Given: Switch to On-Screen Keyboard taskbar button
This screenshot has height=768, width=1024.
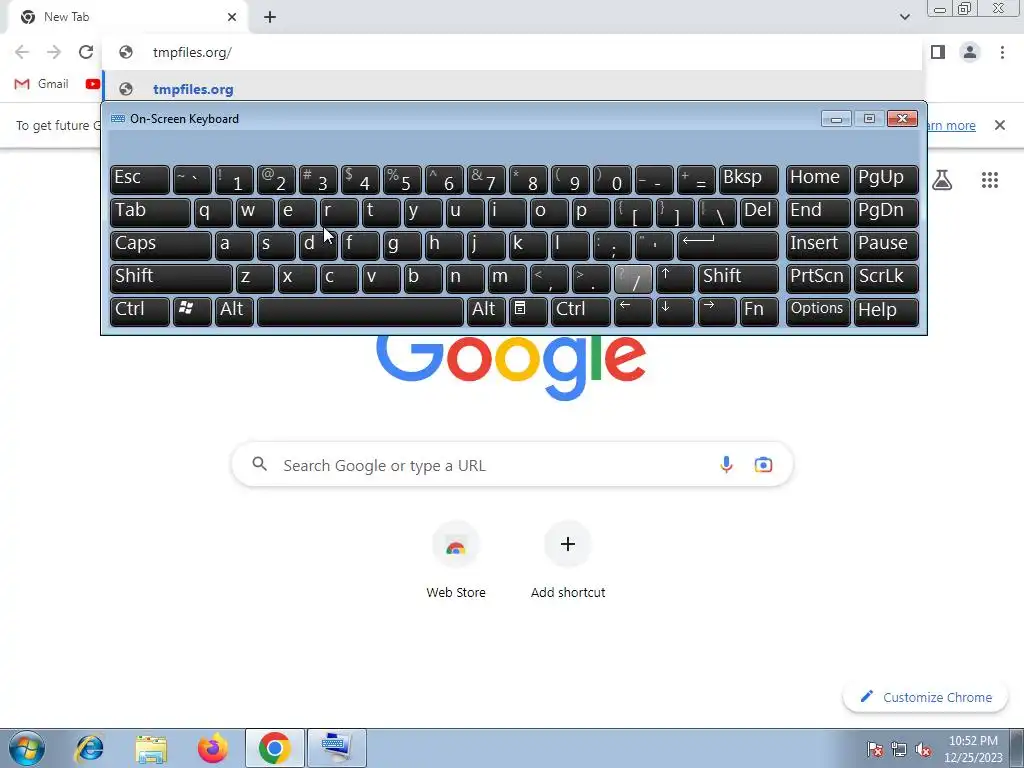Looking at the screenshot, I should [x=336, y=748].
